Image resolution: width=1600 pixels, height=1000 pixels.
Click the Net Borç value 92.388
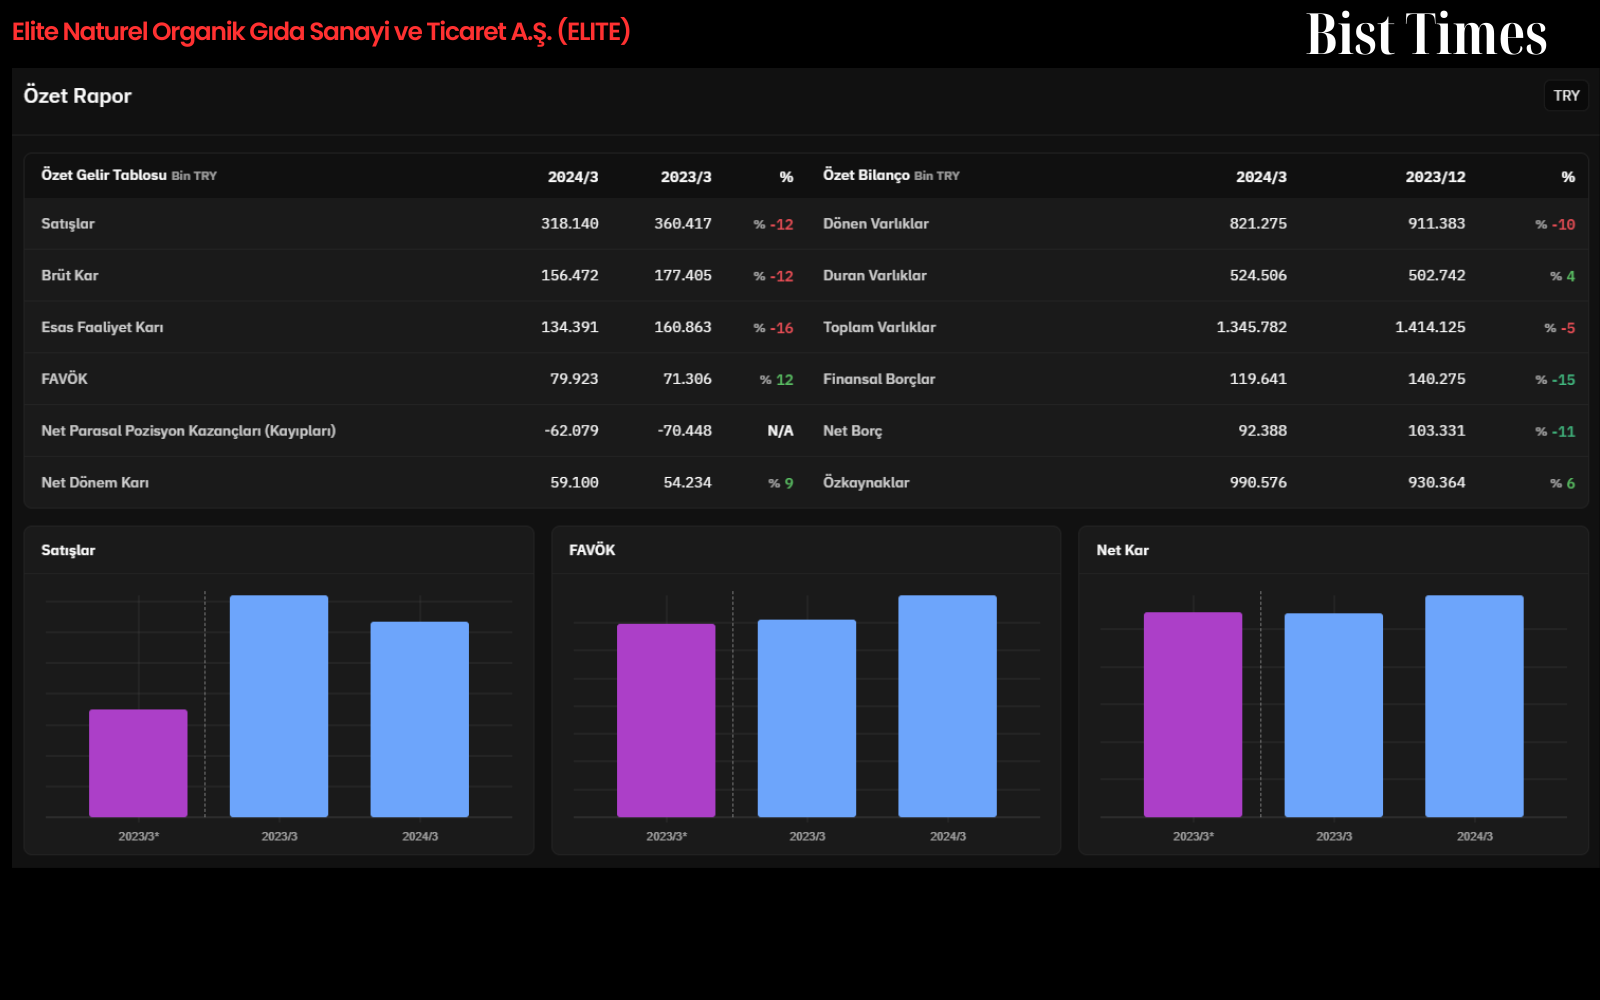pyautogui.click(x=1262, y=431)
